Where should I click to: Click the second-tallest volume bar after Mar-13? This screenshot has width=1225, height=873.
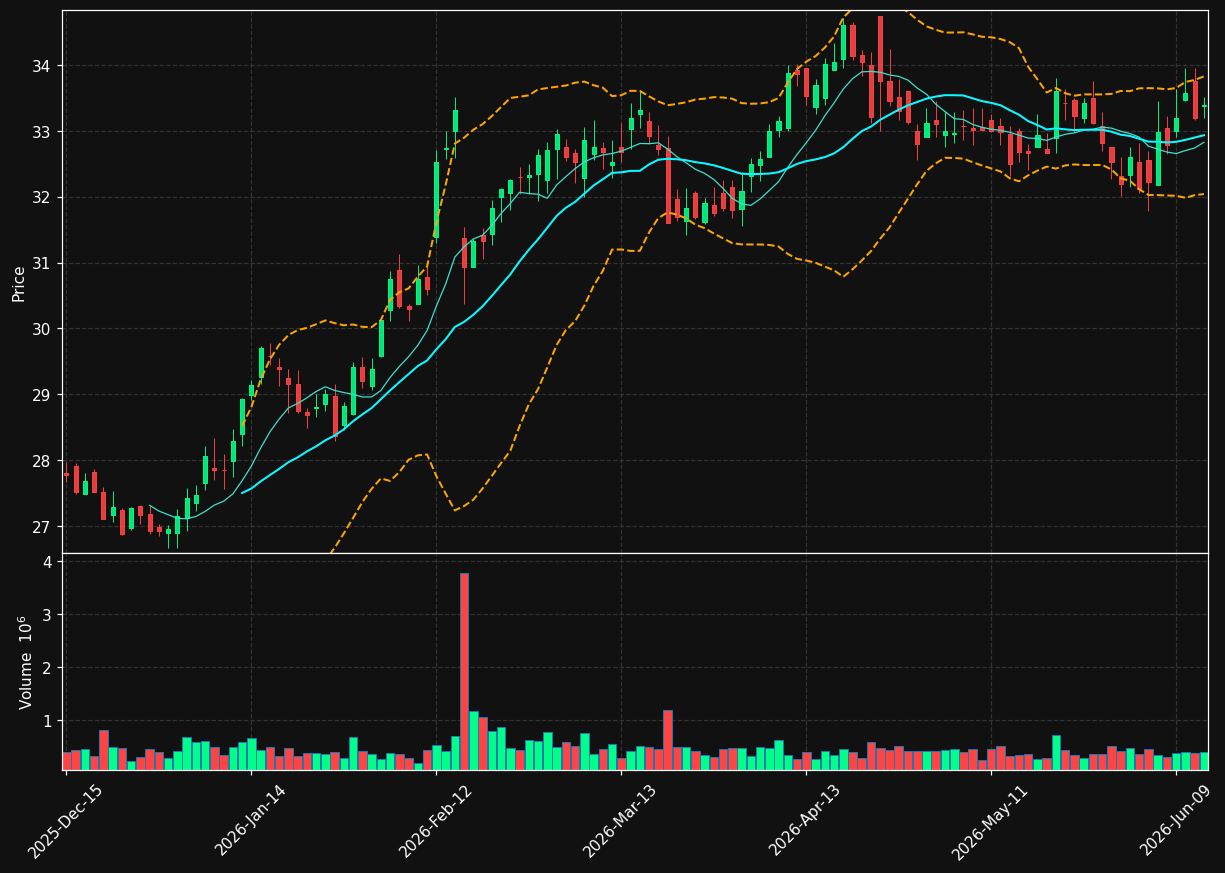point(668,740)
